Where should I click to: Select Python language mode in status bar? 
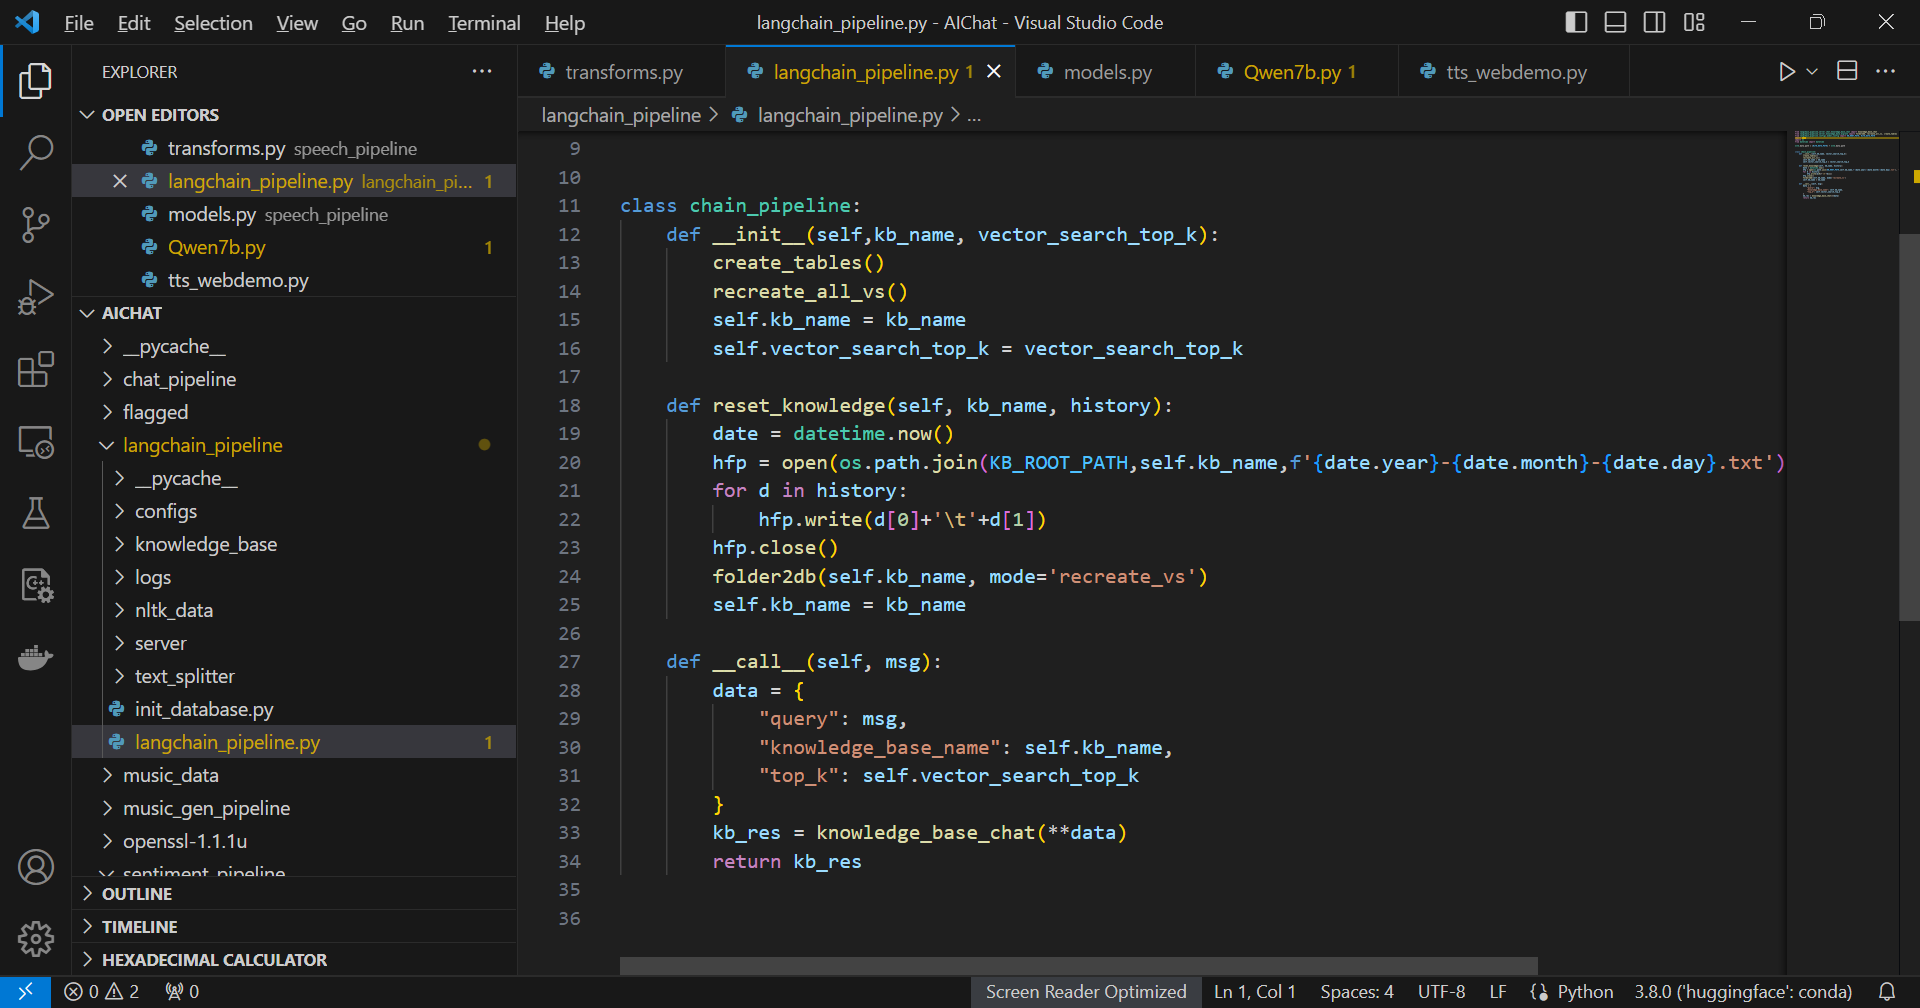1585,991
